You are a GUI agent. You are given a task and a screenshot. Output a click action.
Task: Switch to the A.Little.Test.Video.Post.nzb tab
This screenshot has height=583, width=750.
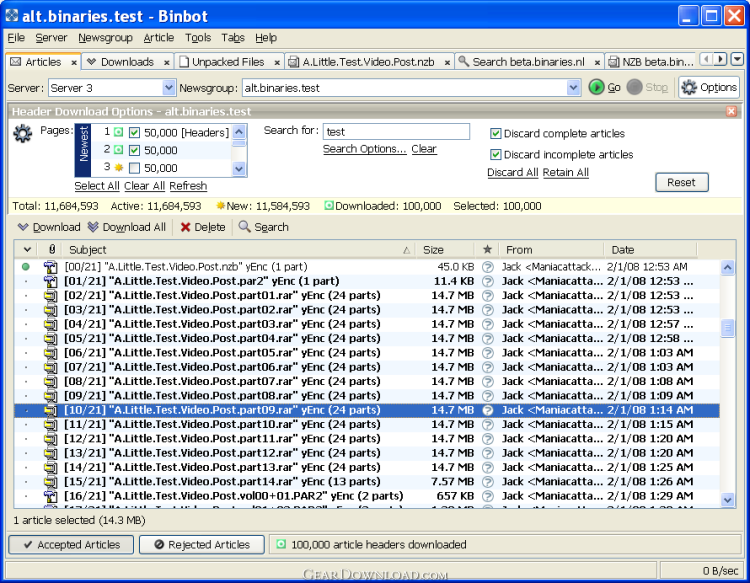368,62
